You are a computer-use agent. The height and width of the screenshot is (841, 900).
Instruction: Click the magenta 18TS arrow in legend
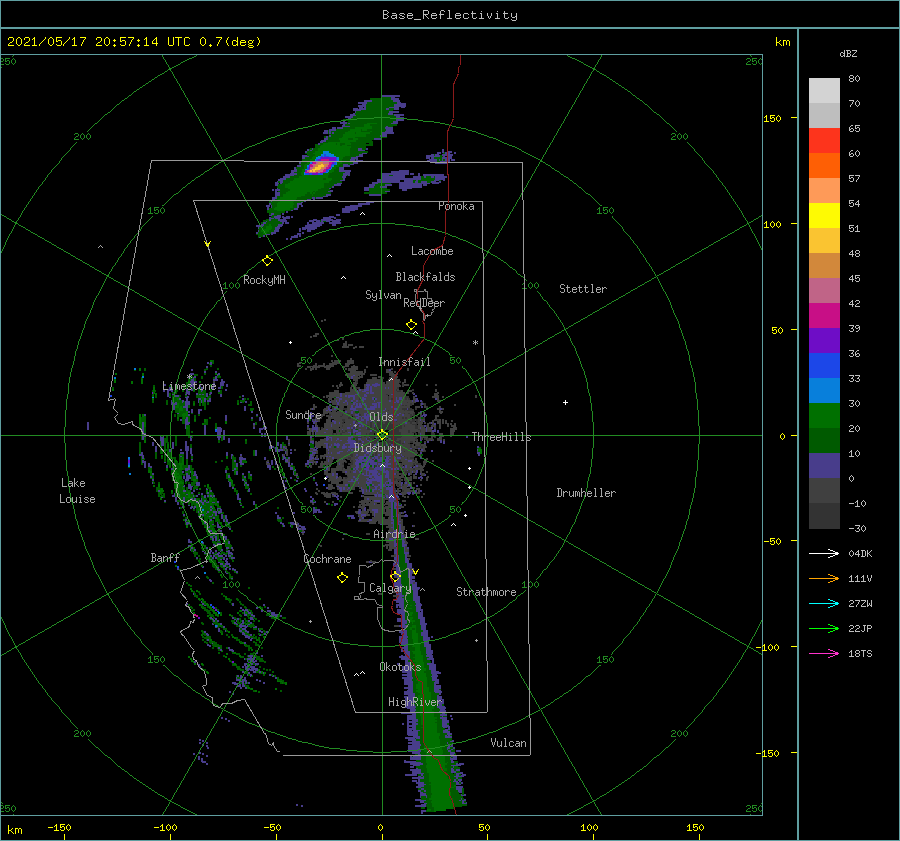coord(824,653)
